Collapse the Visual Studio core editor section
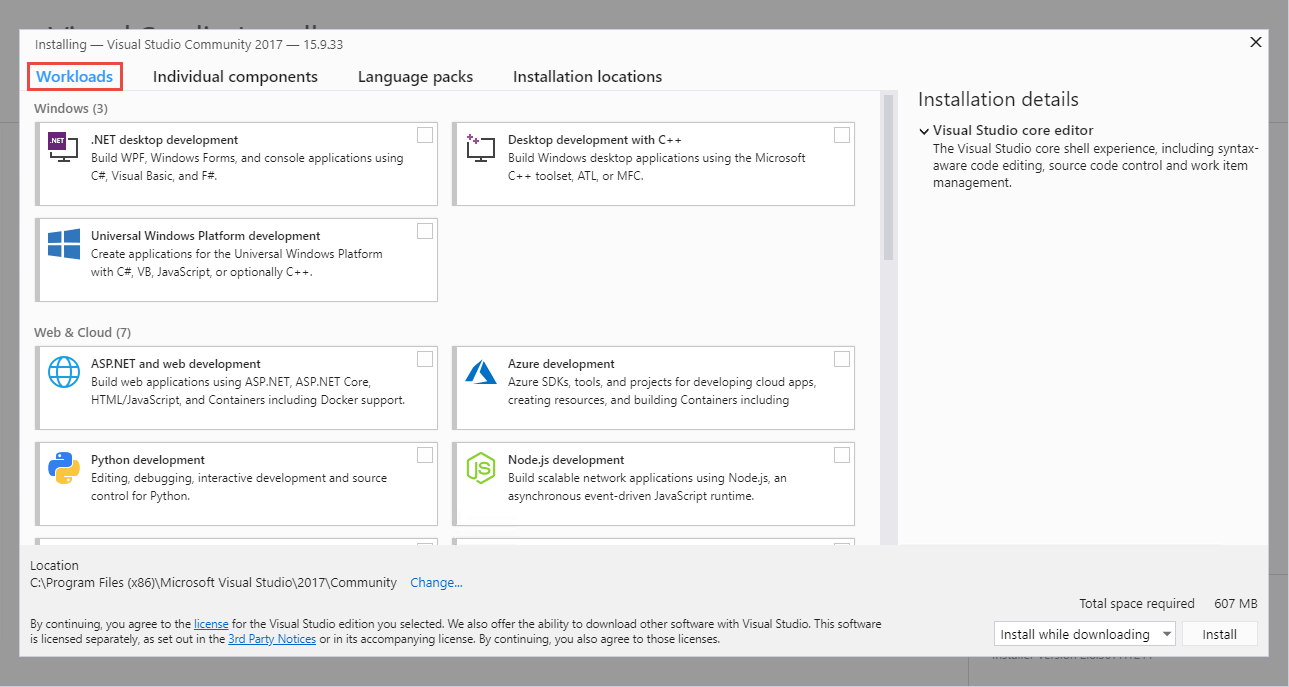 coord(924,131)
